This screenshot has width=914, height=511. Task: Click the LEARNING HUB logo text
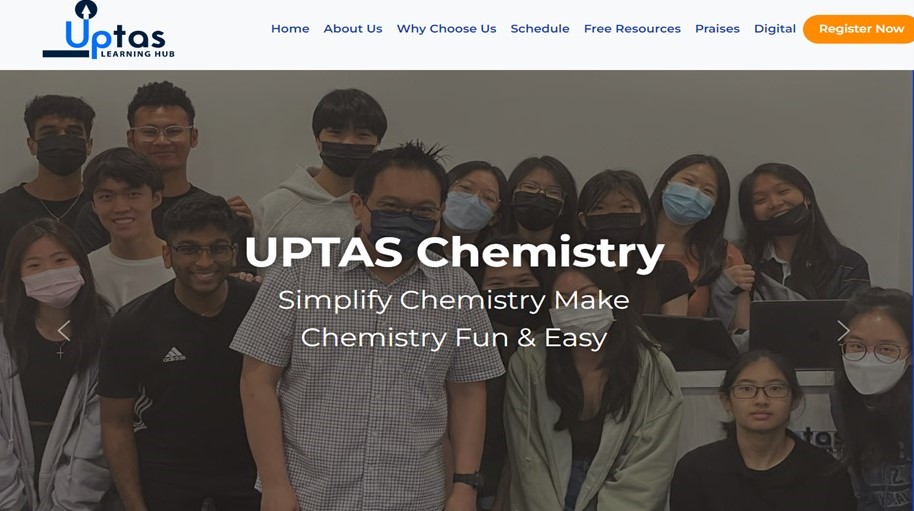[138, 54]
